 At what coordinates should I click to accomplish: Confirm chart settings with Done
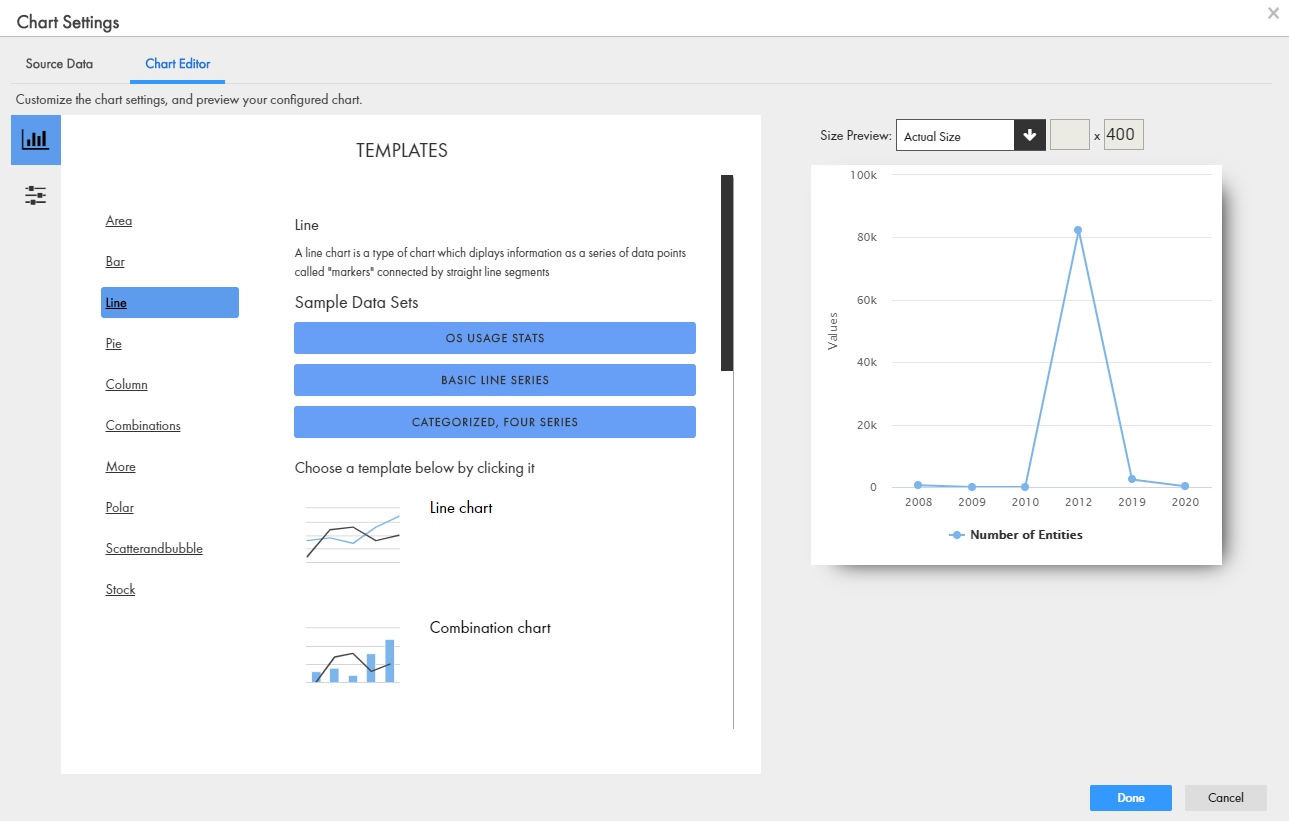pos(1131,797)
